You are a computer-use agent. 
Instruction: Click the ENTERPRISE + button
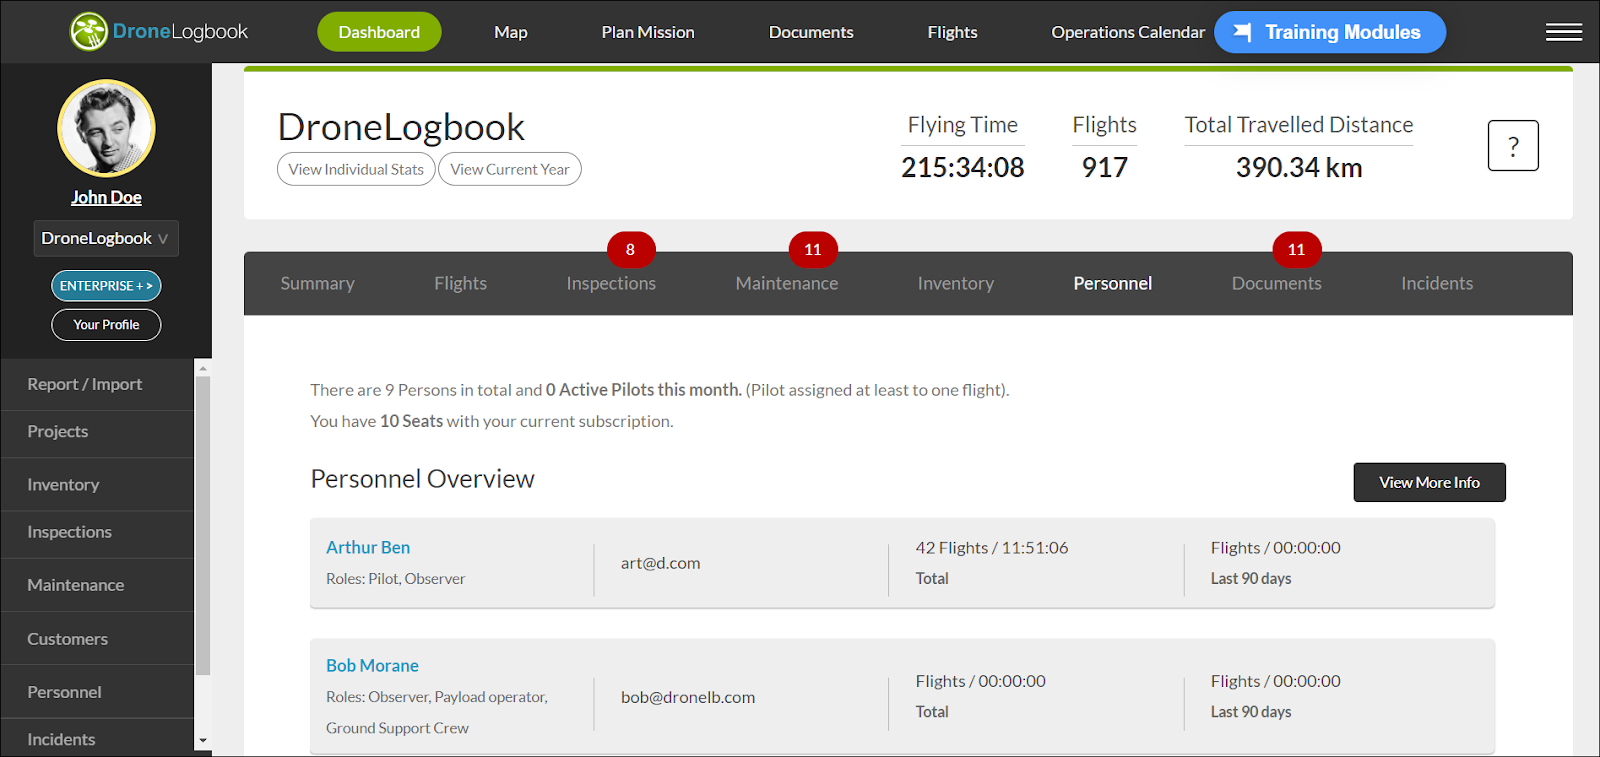106,286
